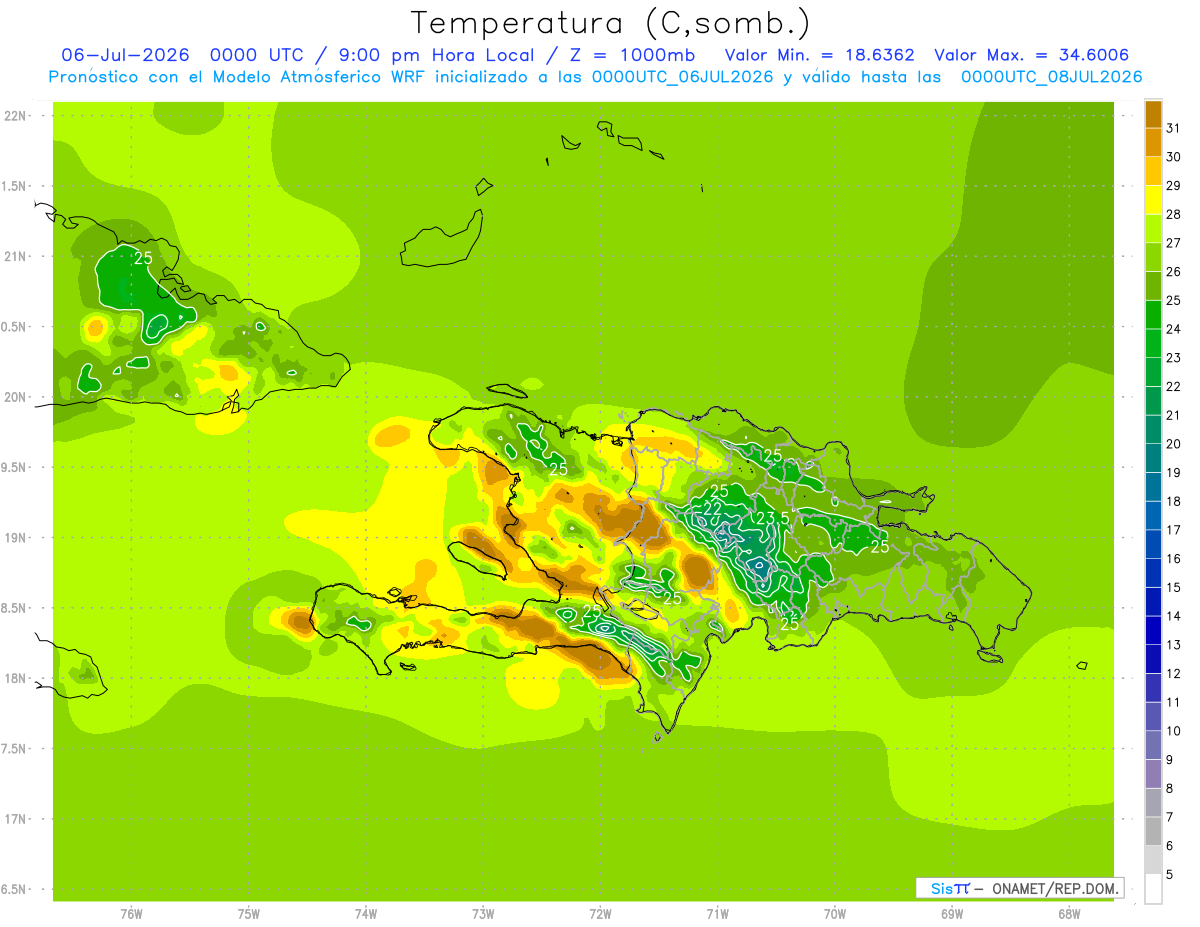Click the '69W' longitude axis label
1200x927 pixels.
pyautogui.click(x=952, y=913)
